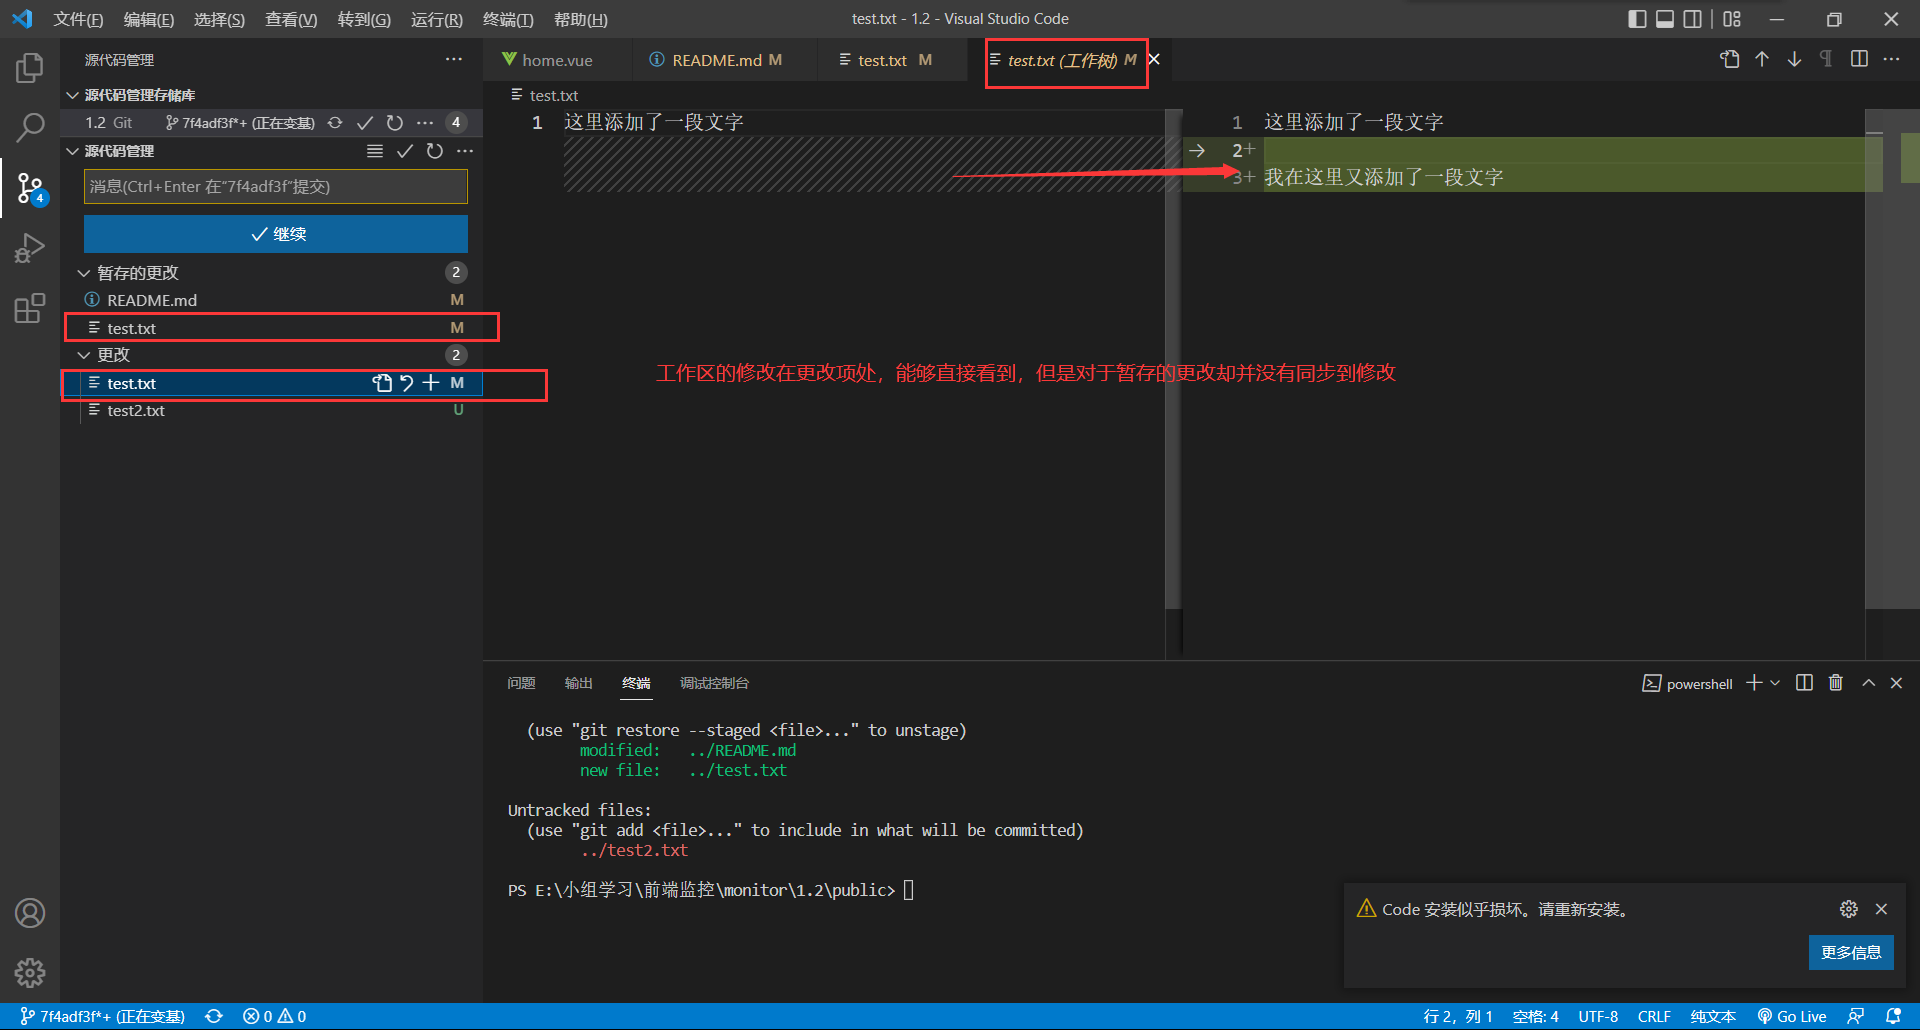Open the Accounts menu icon
The width and height of the screenshot is (1920, 1030).
(30, 913)
